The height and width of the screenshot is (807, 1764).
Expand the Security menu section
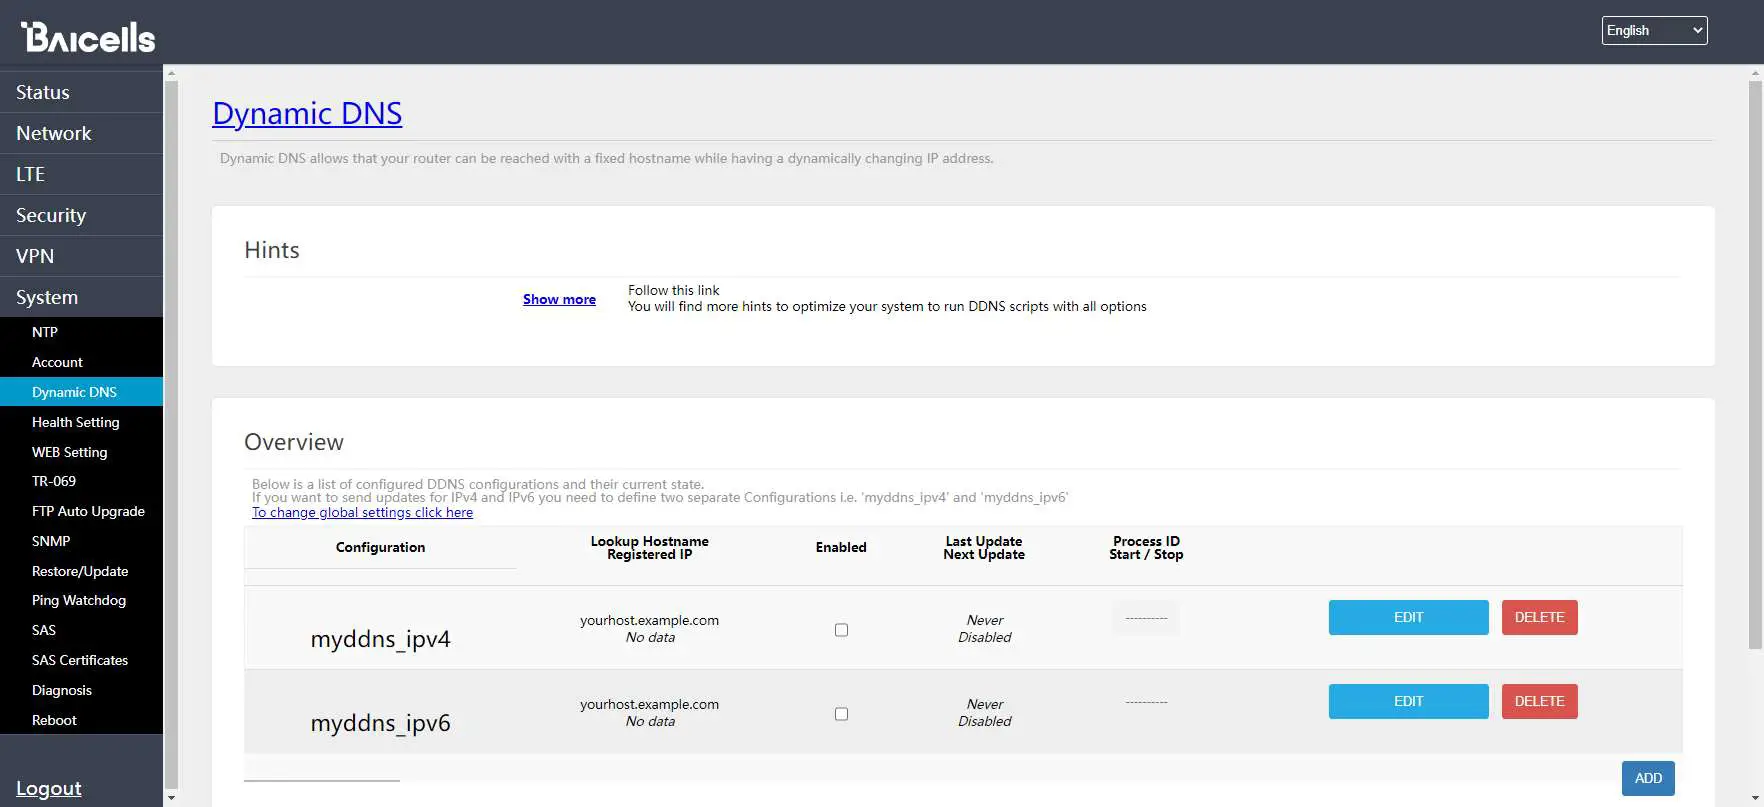tap(51, 215)
